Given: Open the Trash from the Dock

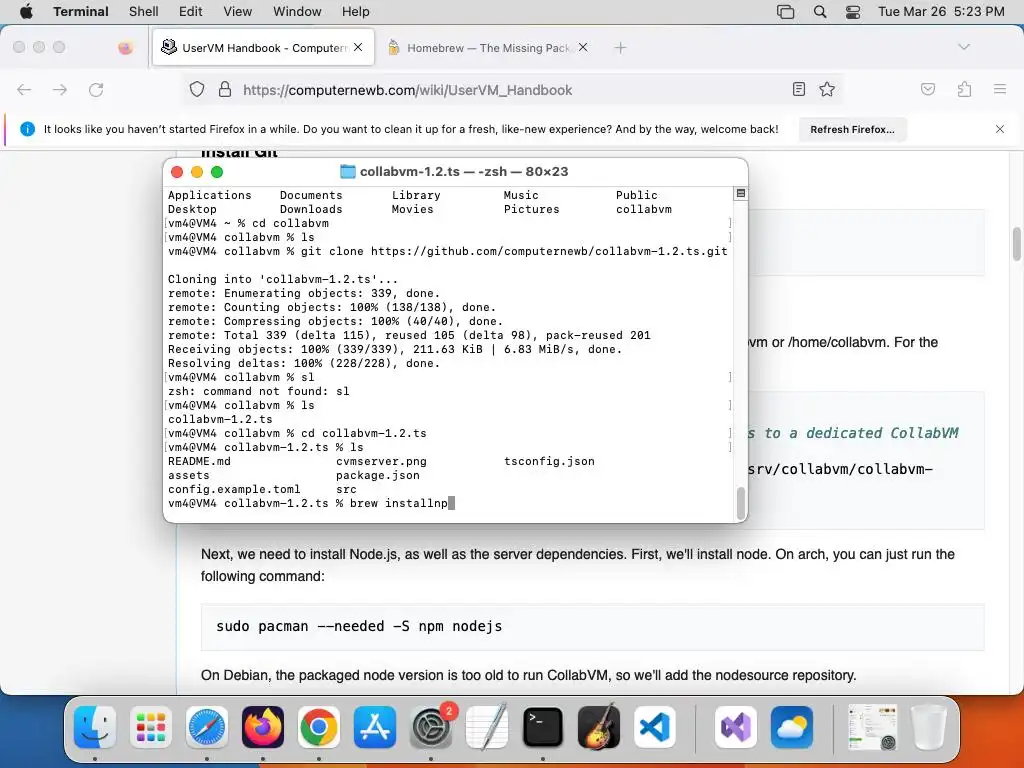Looking at the screenshot, I should coord(929,727).
